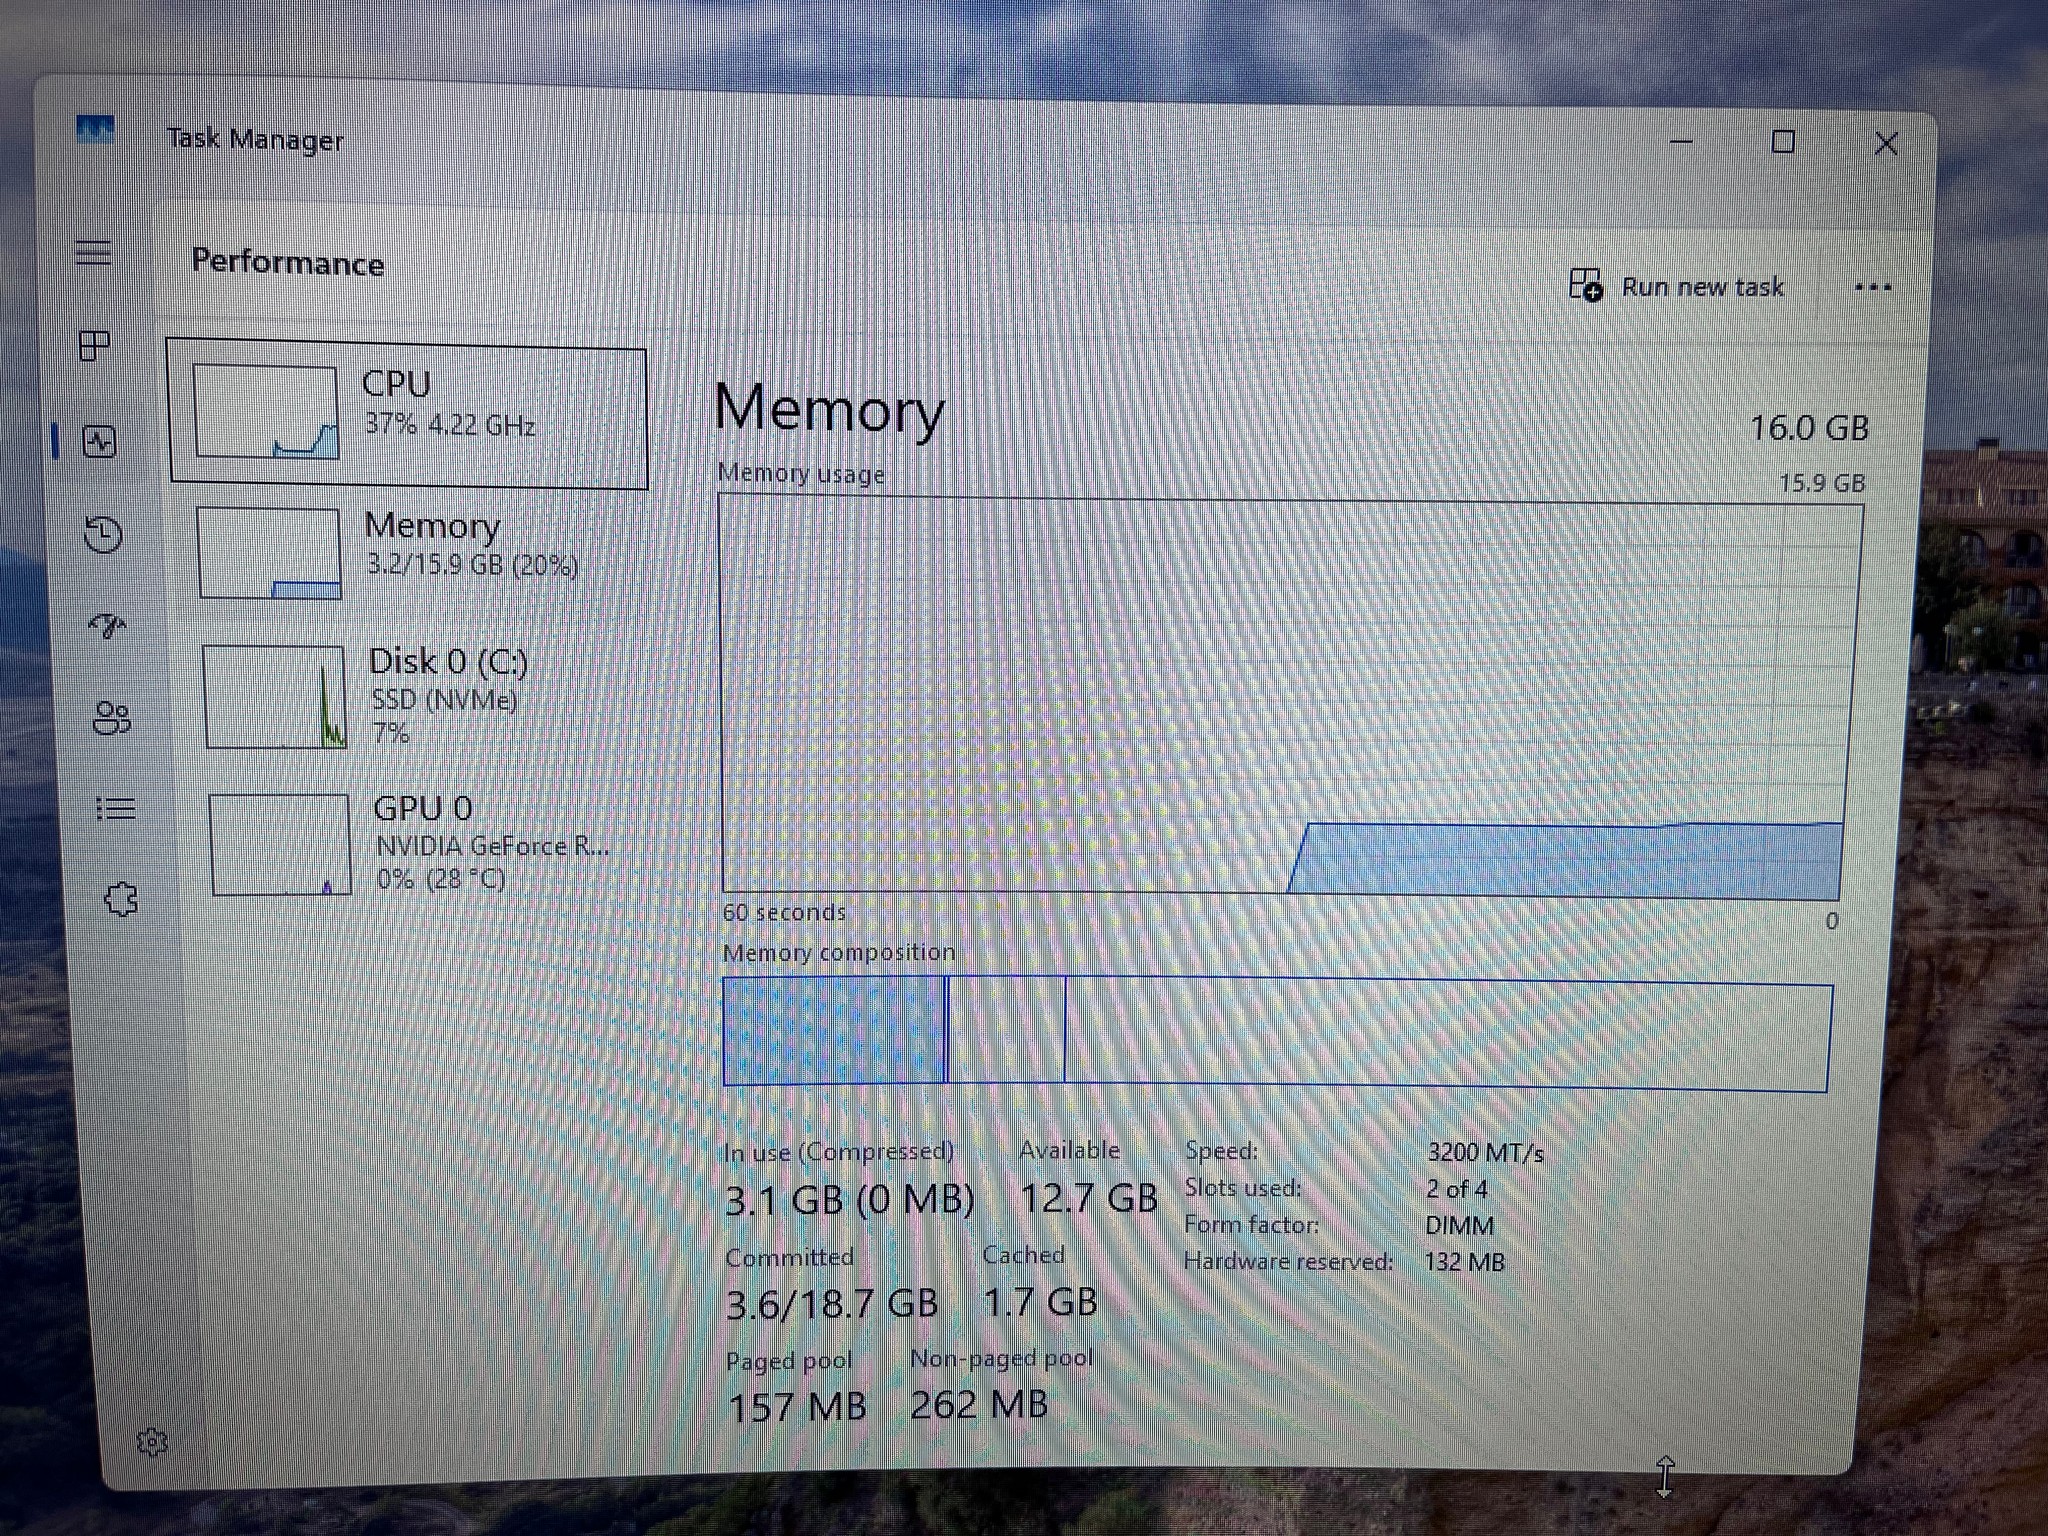Open Task Manager settings gear

[152, 1442]
